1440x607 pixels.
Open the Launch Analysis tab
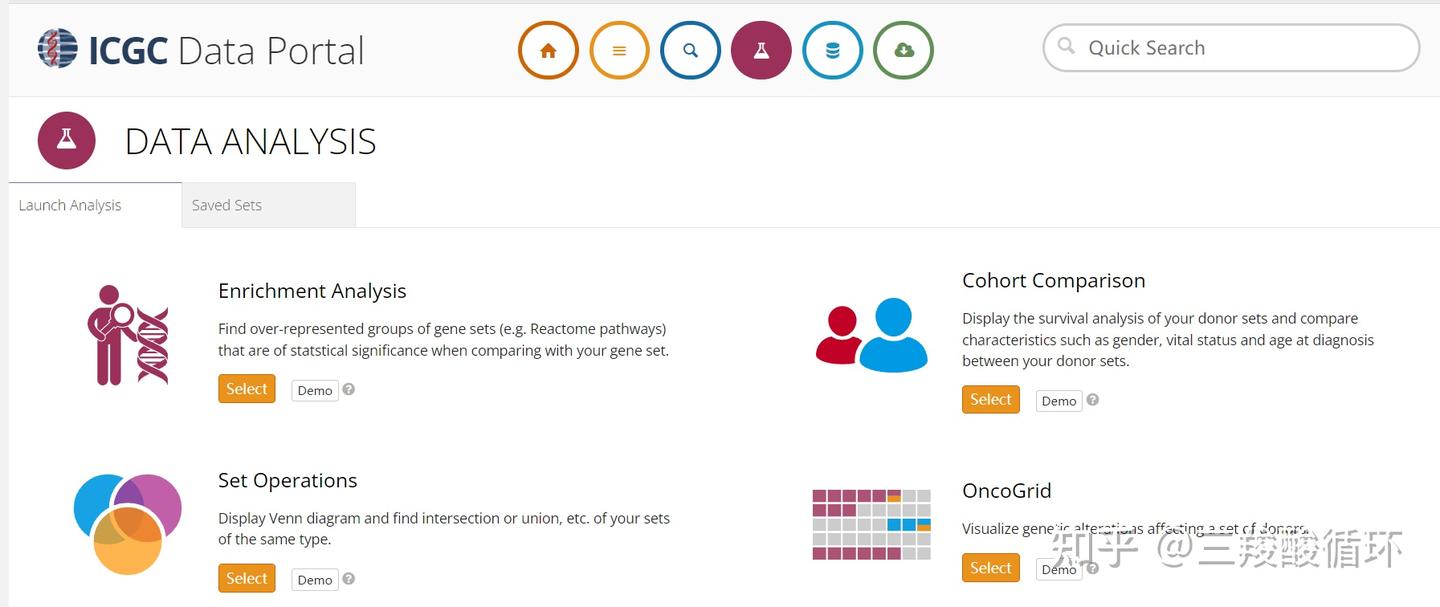pos(70,205)
